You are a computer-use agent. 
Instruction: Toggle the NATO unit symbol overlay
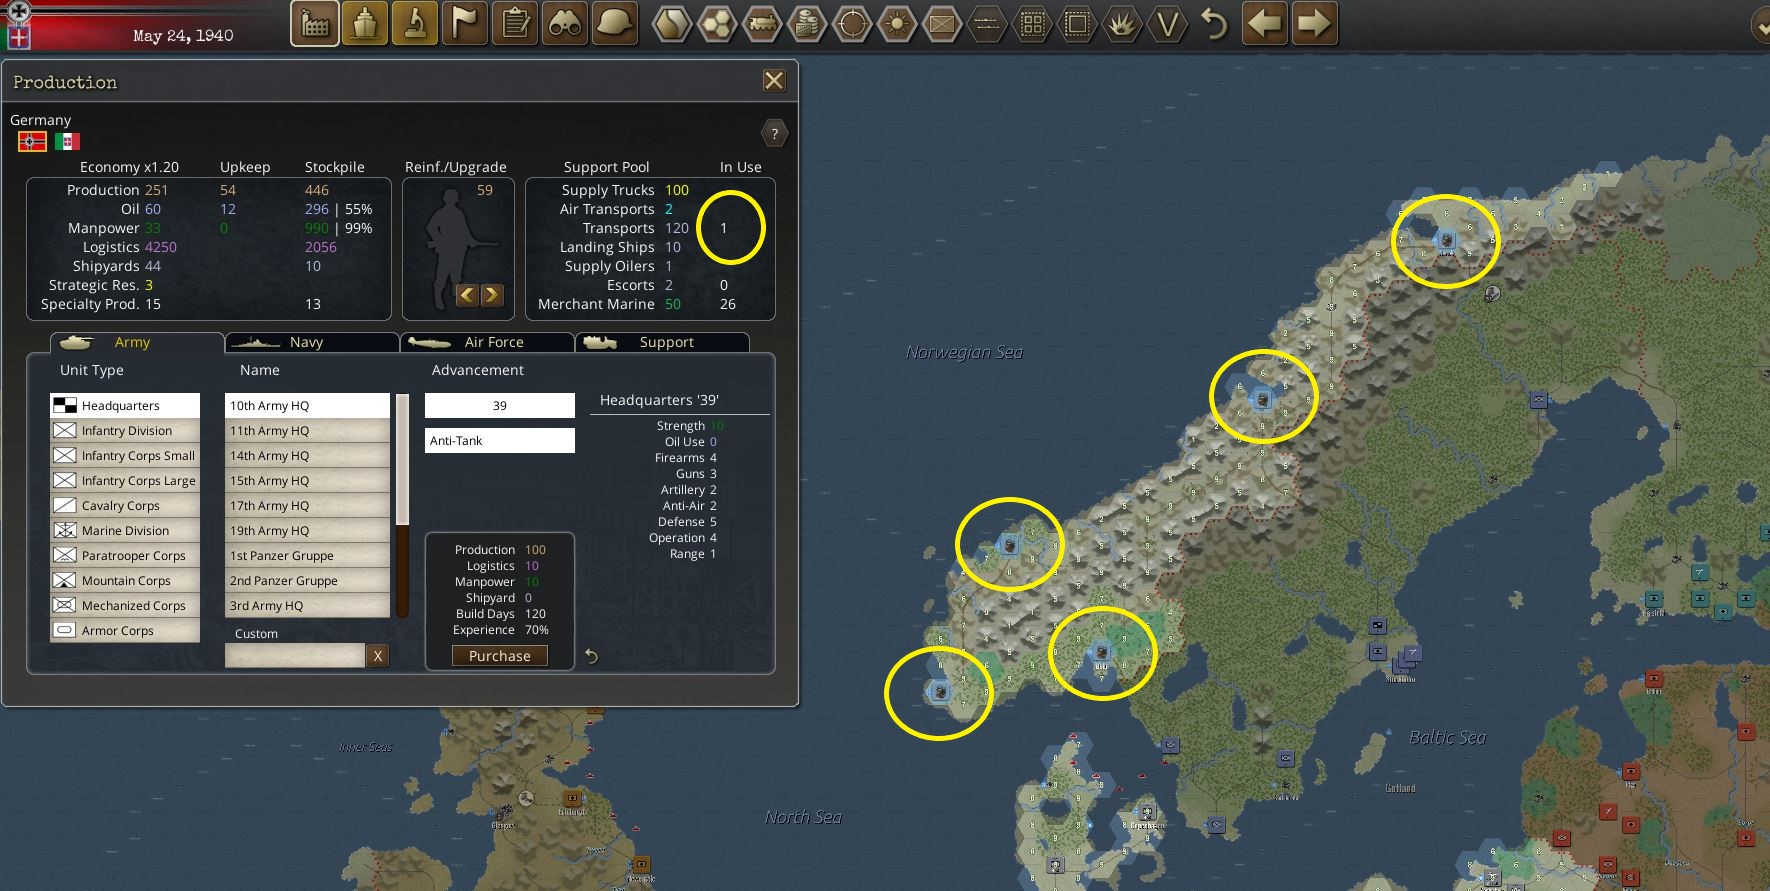[942, 23]
